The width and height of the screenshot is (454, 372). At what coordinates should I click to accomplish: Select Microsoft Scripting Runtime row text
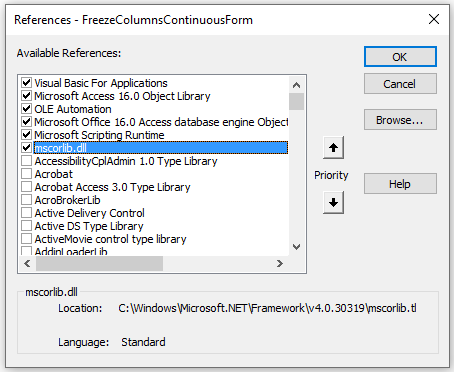99,135
